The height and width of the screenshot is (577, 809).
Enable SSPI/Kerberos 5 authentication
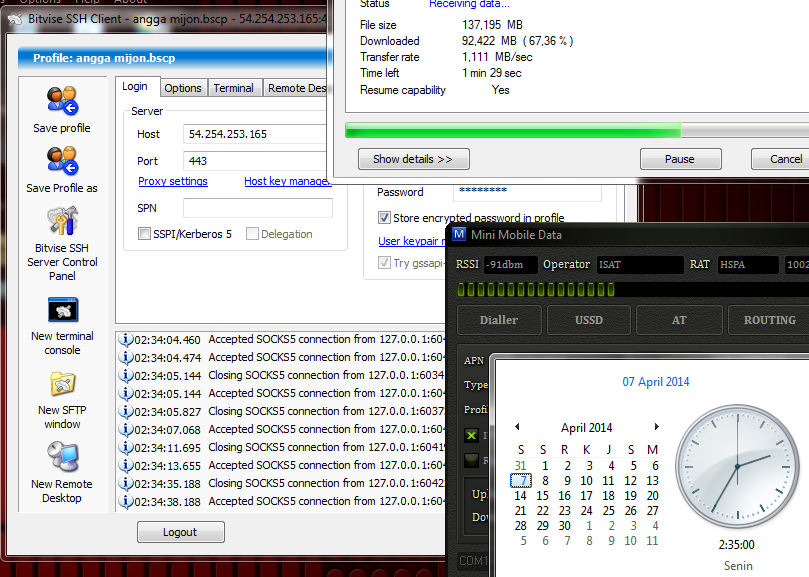tap(145, 233)
